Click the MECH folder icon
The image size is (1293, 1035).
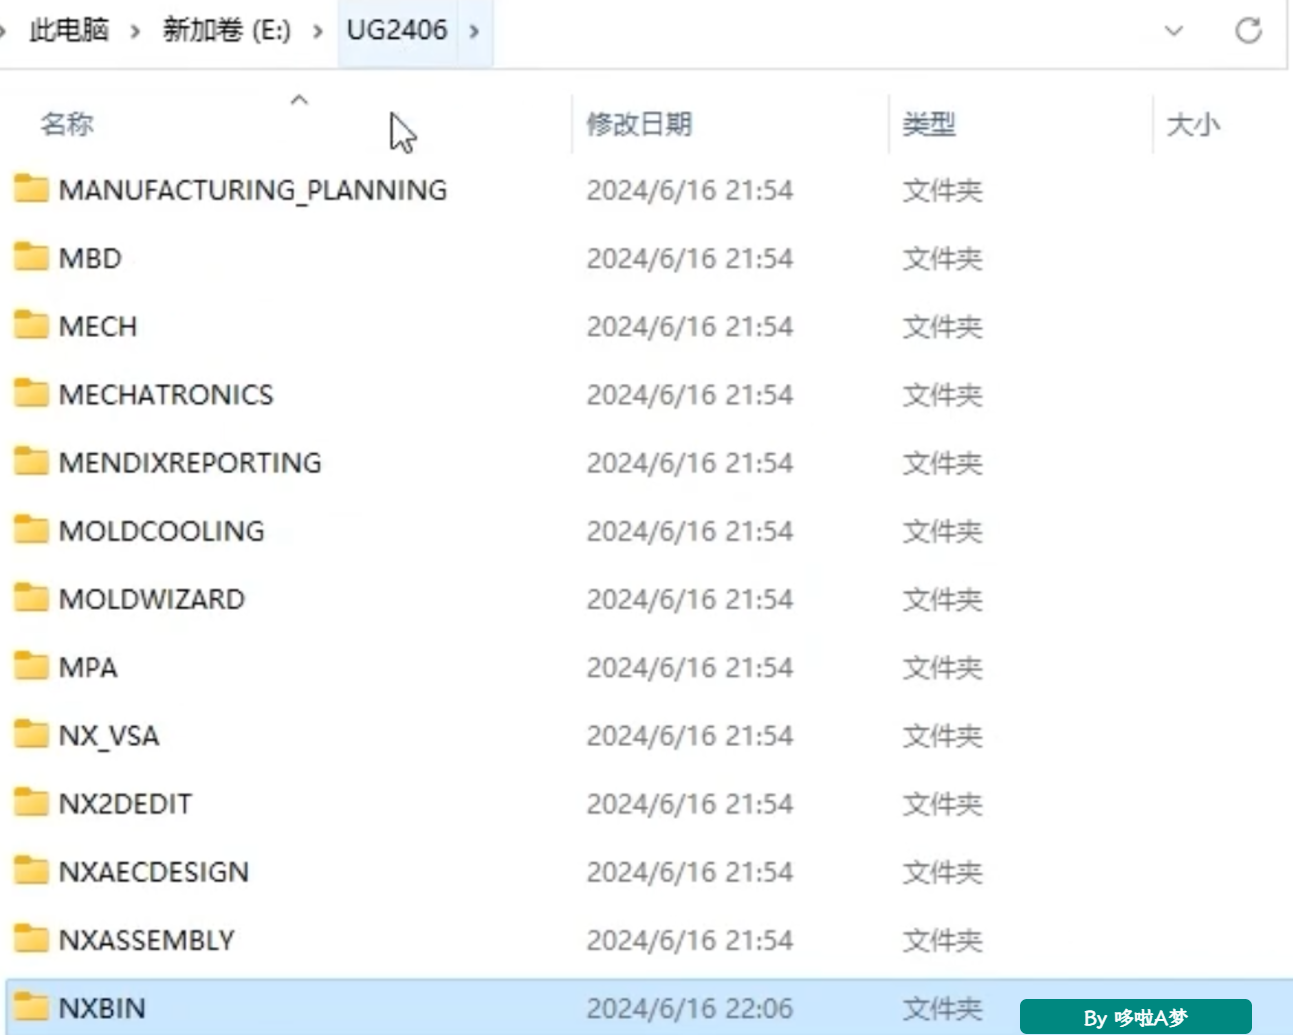point(31,324)
